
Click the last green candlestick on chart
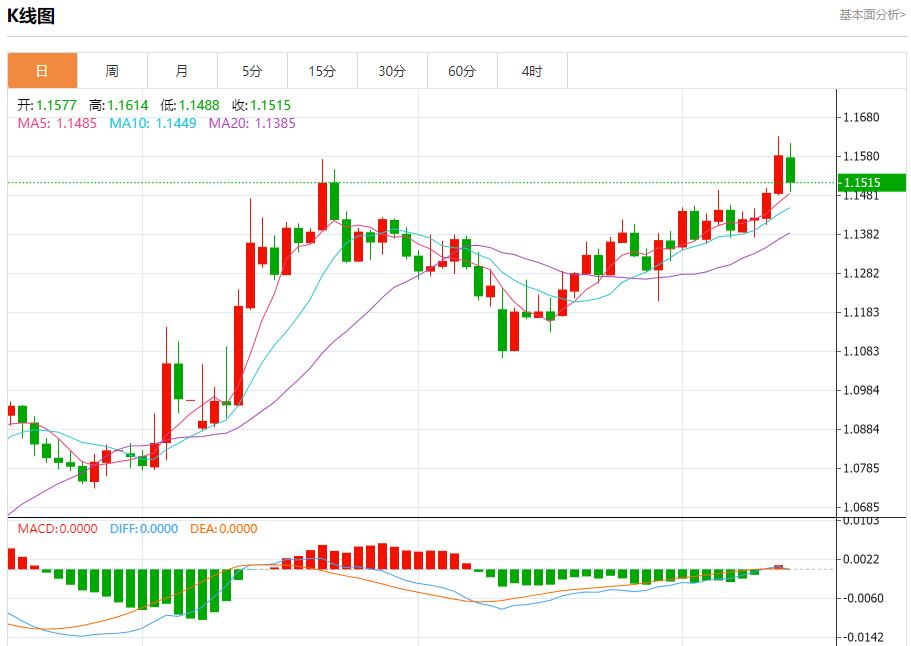click(790, 169)
